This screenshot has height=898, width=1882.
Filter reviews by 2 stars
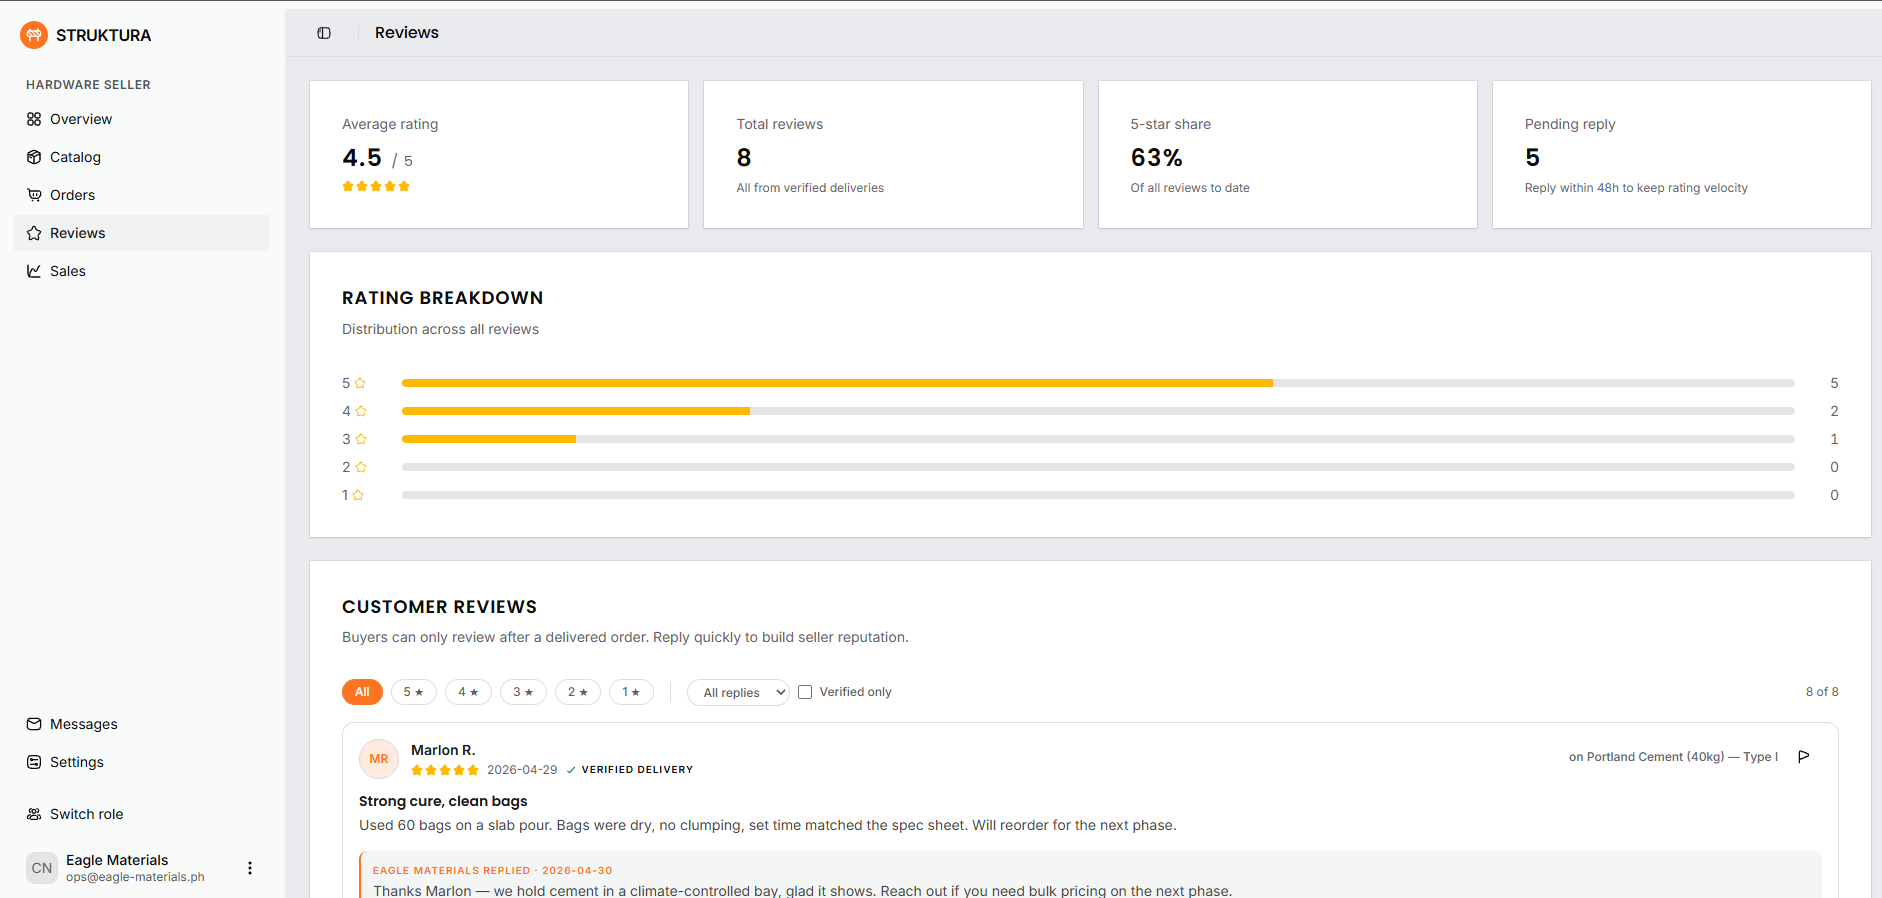click(x=578, y=692)
